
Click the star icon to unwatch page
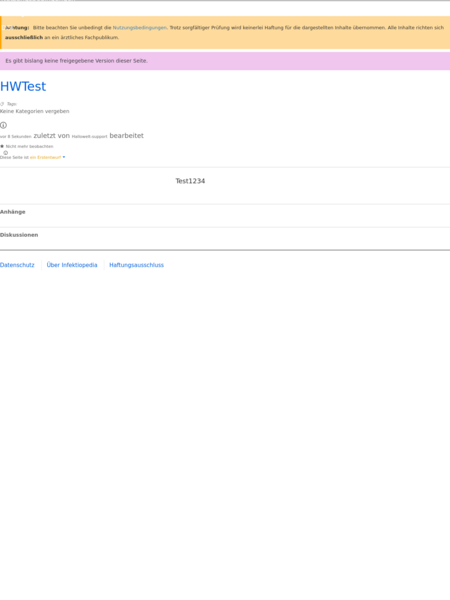(x=2, y=146)
